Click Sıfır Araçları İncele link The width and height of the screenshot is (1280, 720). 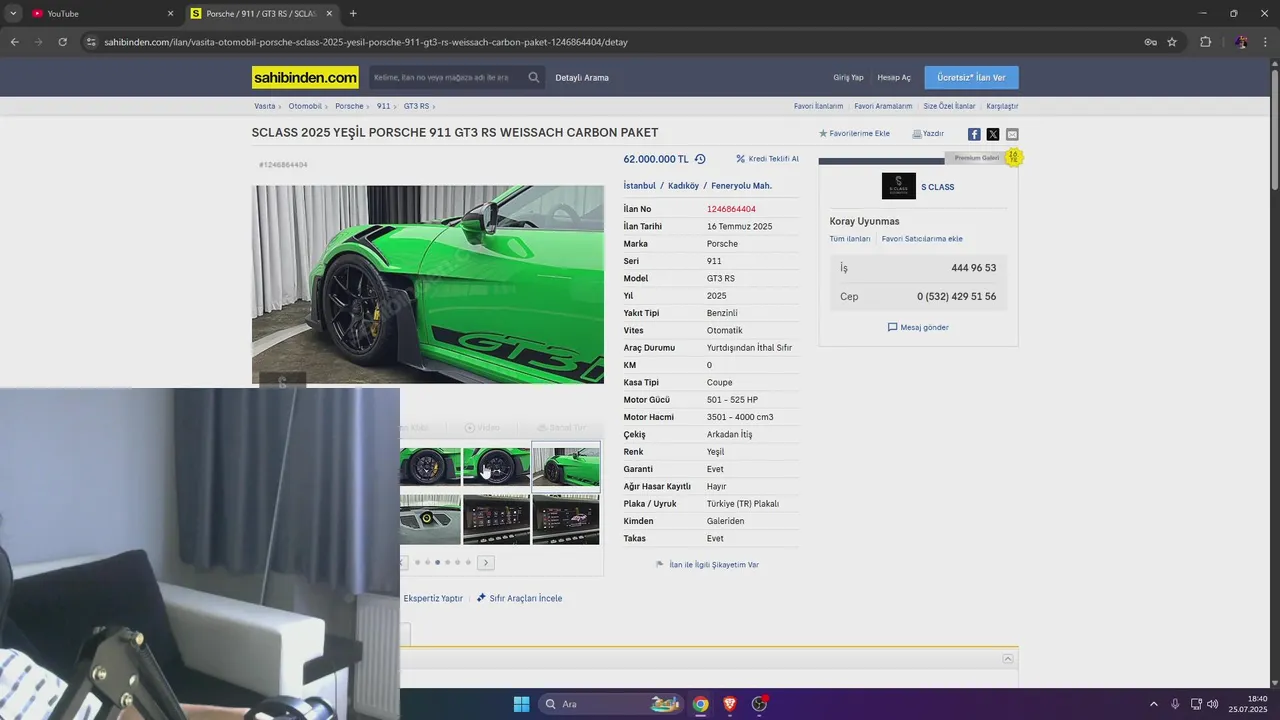[519, 598]
